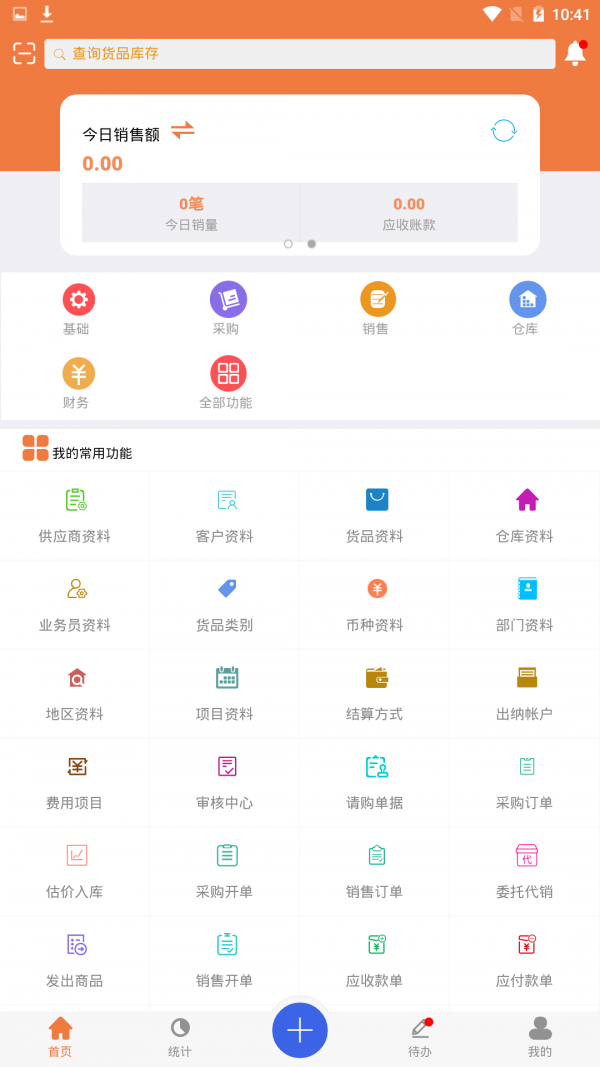Image resolution: width=600 pixels, height=1067 pixels.
Task: Select the second carousel page dot
Action: pyautogui.click(x=311, y=244)
